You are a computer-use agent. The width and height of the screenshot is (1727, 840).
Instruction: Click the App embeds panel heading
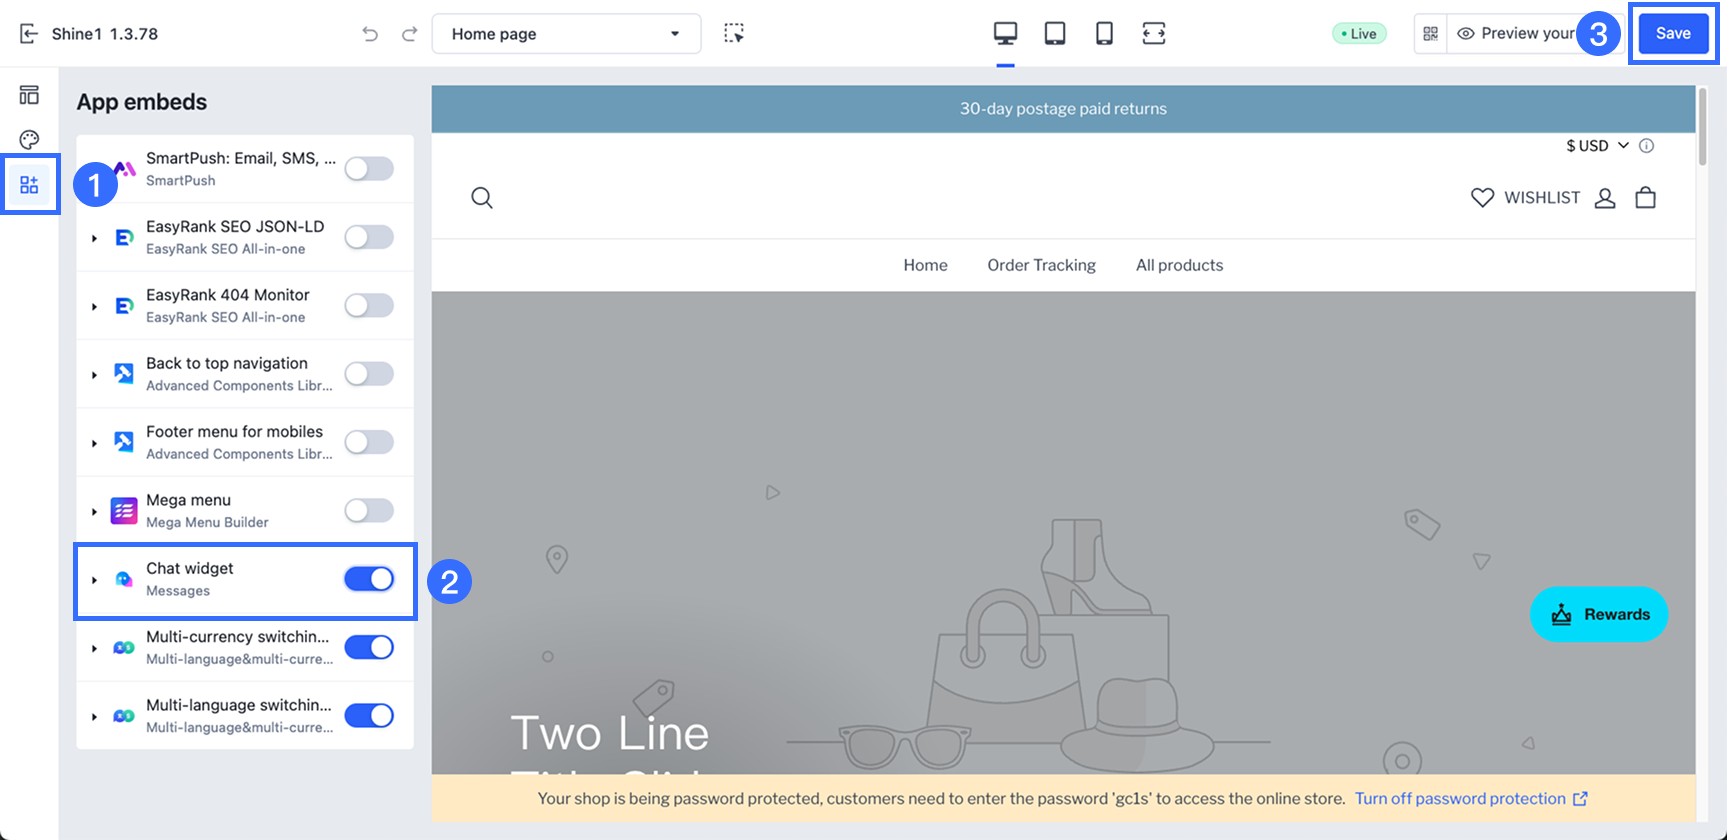point(142,102)
